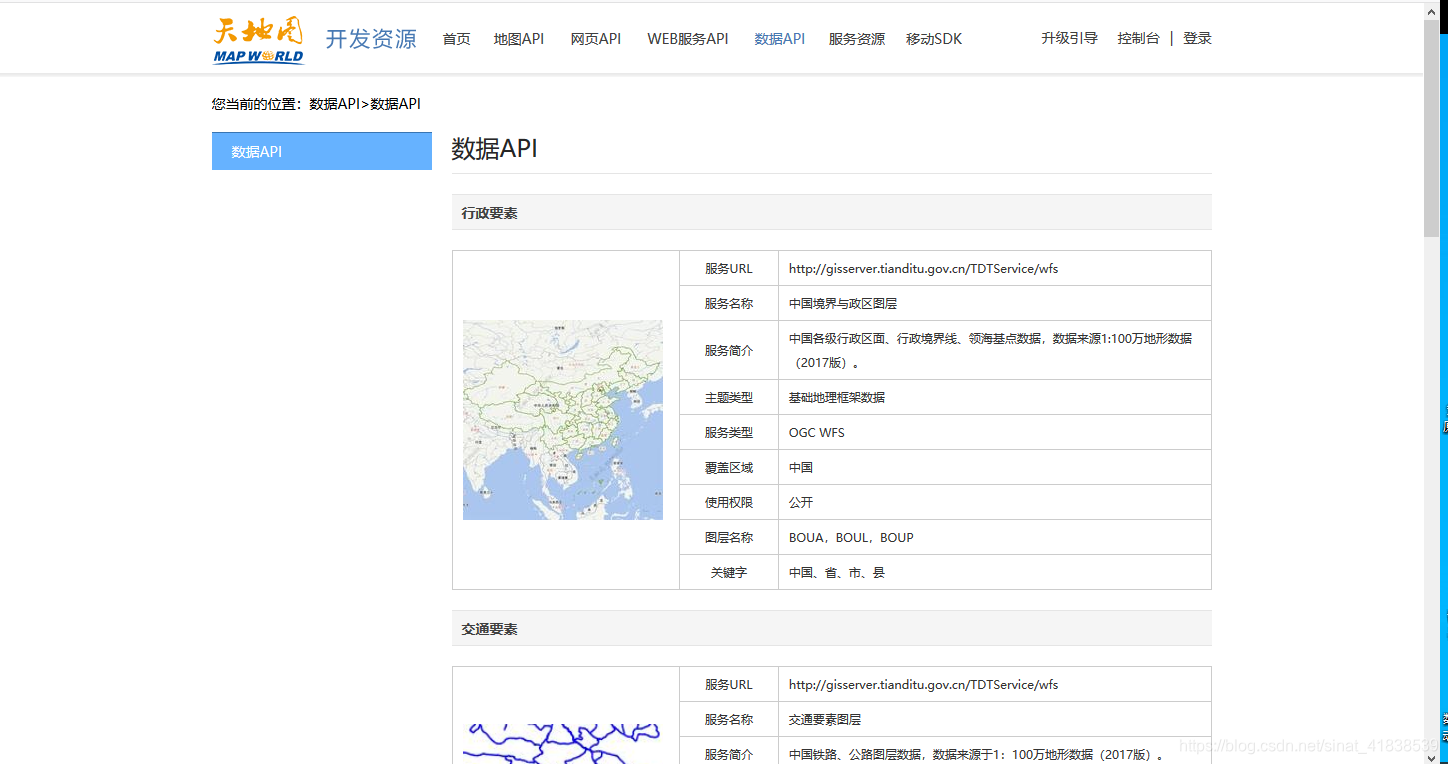Click 中国境界与政区图层 service name
Screen dimensions: 1448x764
tap(842, 303)
